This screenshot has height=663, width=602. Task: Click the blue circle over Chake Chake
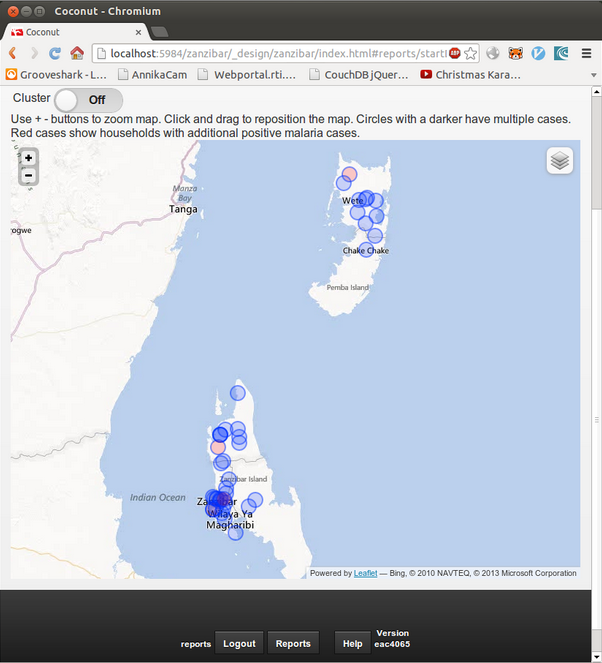point(366,250)
